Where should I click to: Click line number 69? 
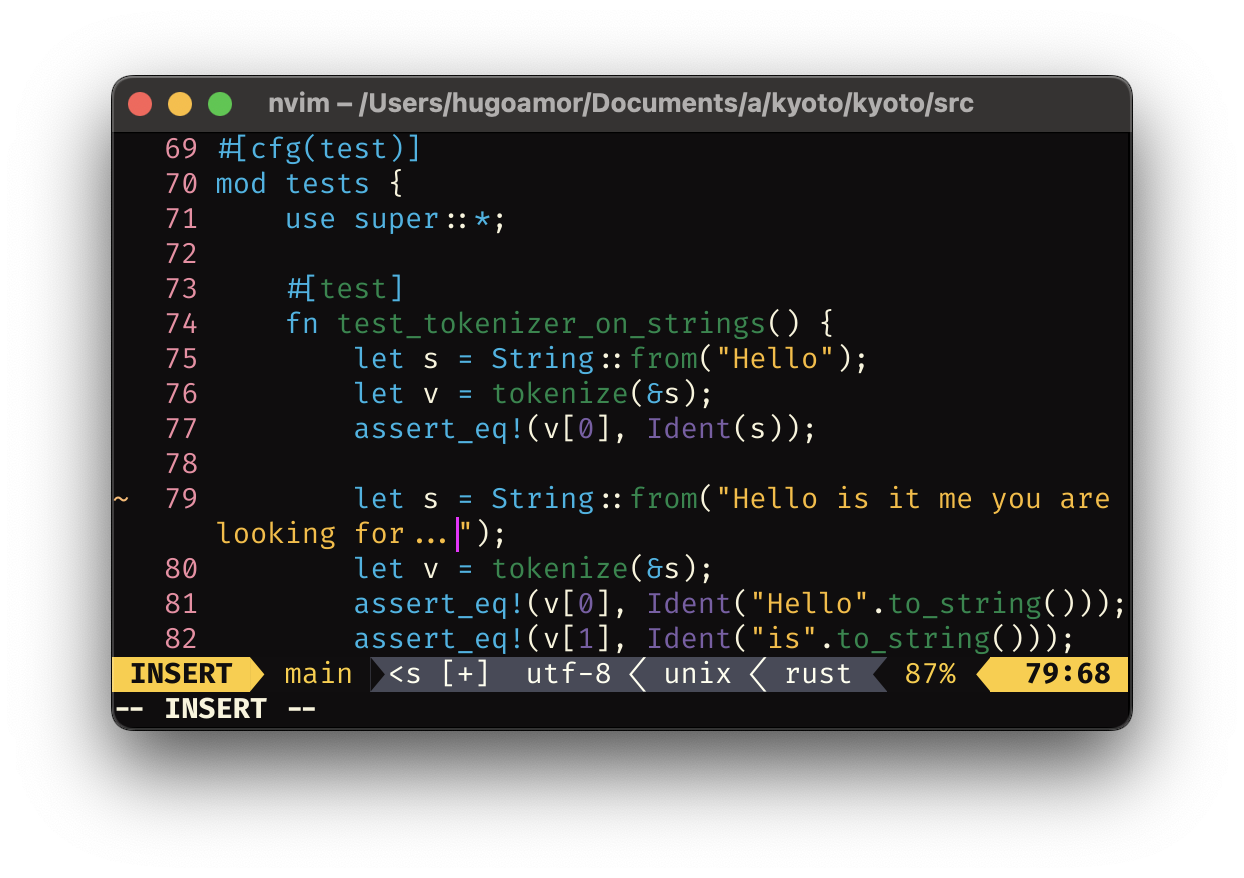[x=181, y=149]
